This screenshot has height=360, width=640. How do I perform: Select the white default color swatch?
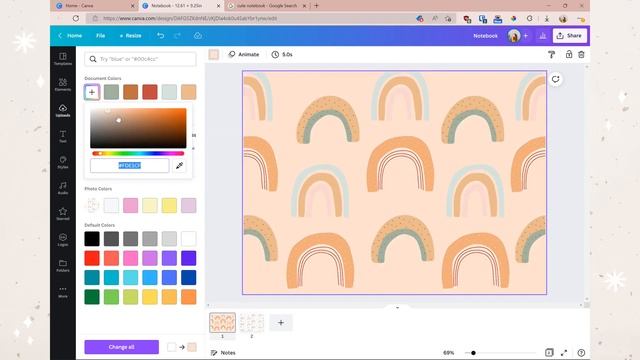tap(189, 239)
